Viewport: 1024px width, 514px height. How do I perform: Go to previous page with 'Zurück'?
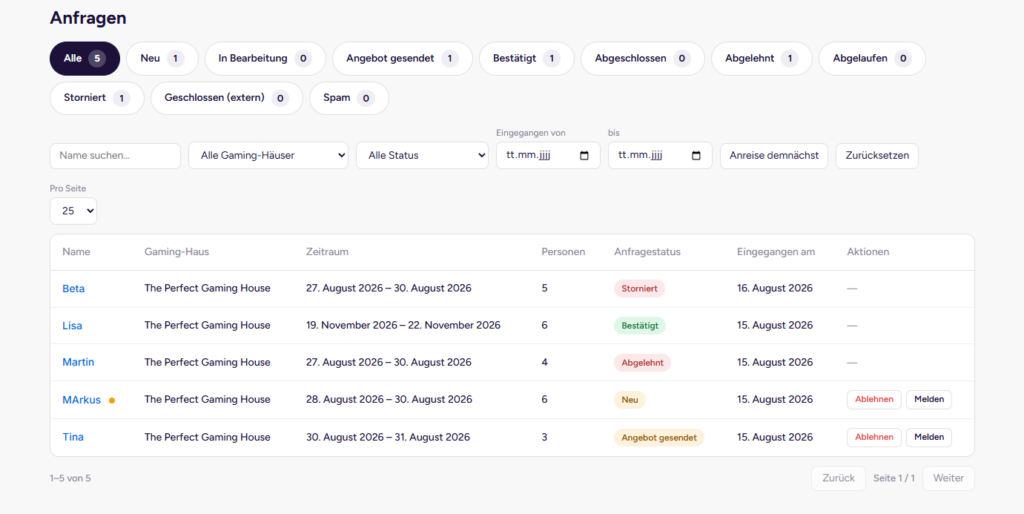point(839,478)
